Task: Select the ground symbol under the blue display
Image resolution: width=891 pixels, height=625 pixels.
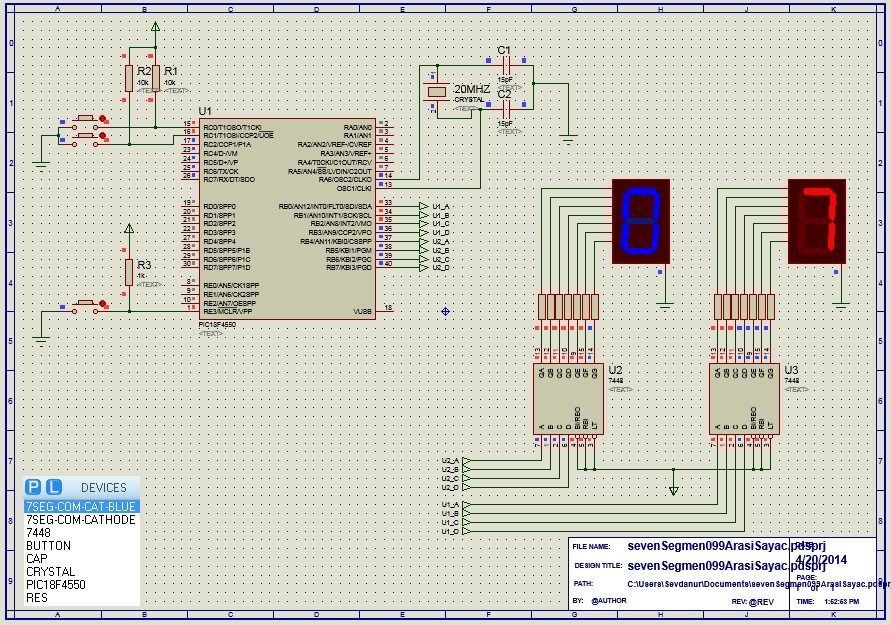Action: point(665,307)
